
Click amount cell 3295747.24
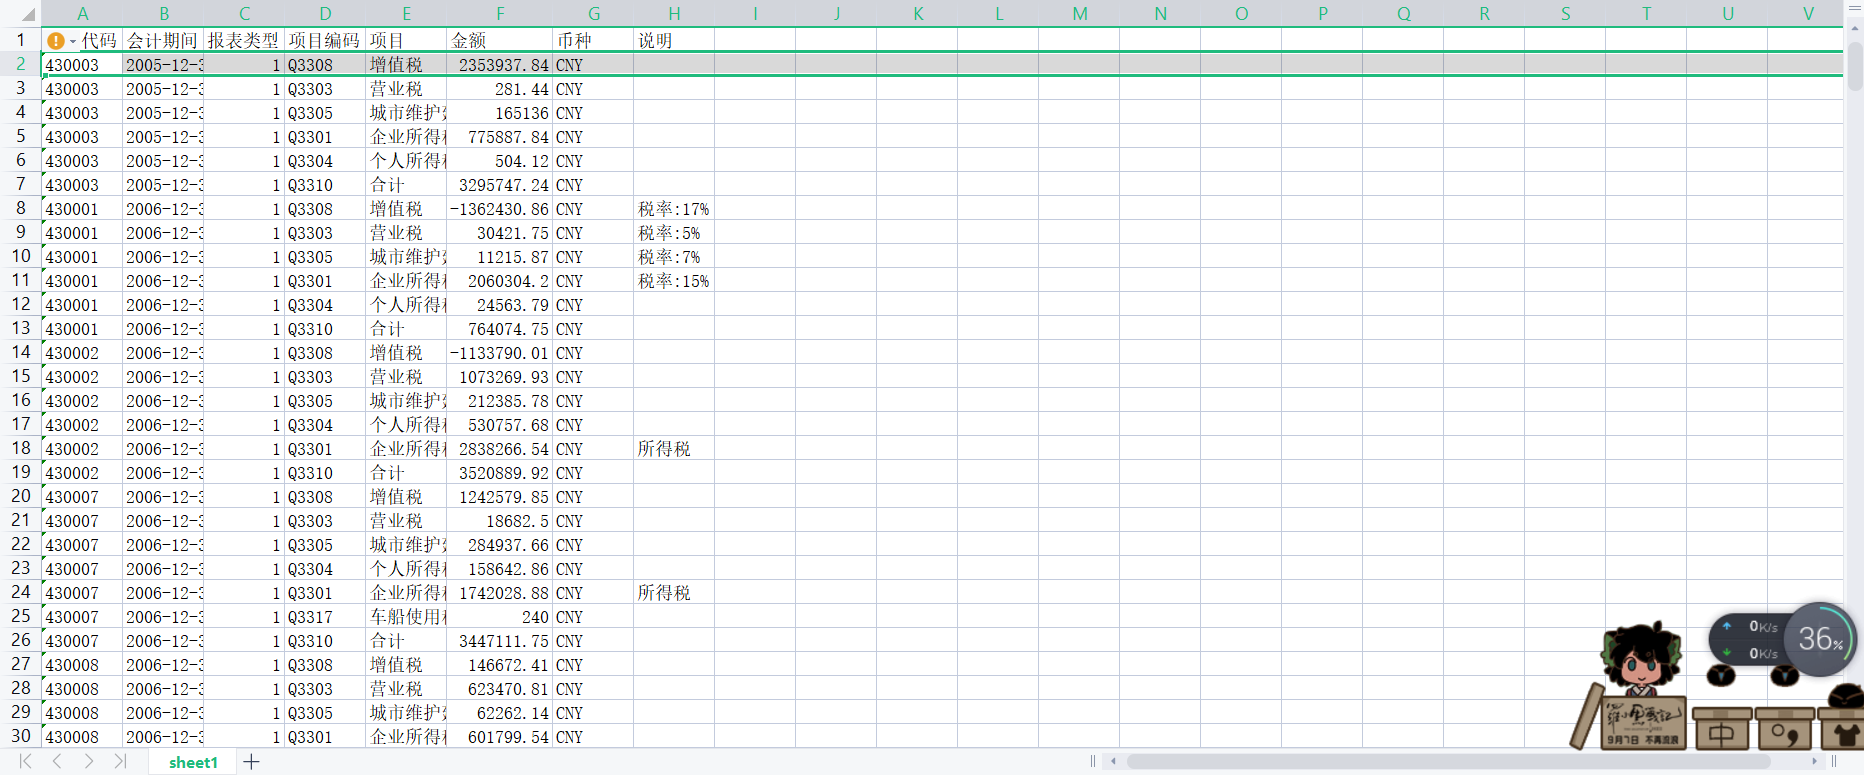500,185
